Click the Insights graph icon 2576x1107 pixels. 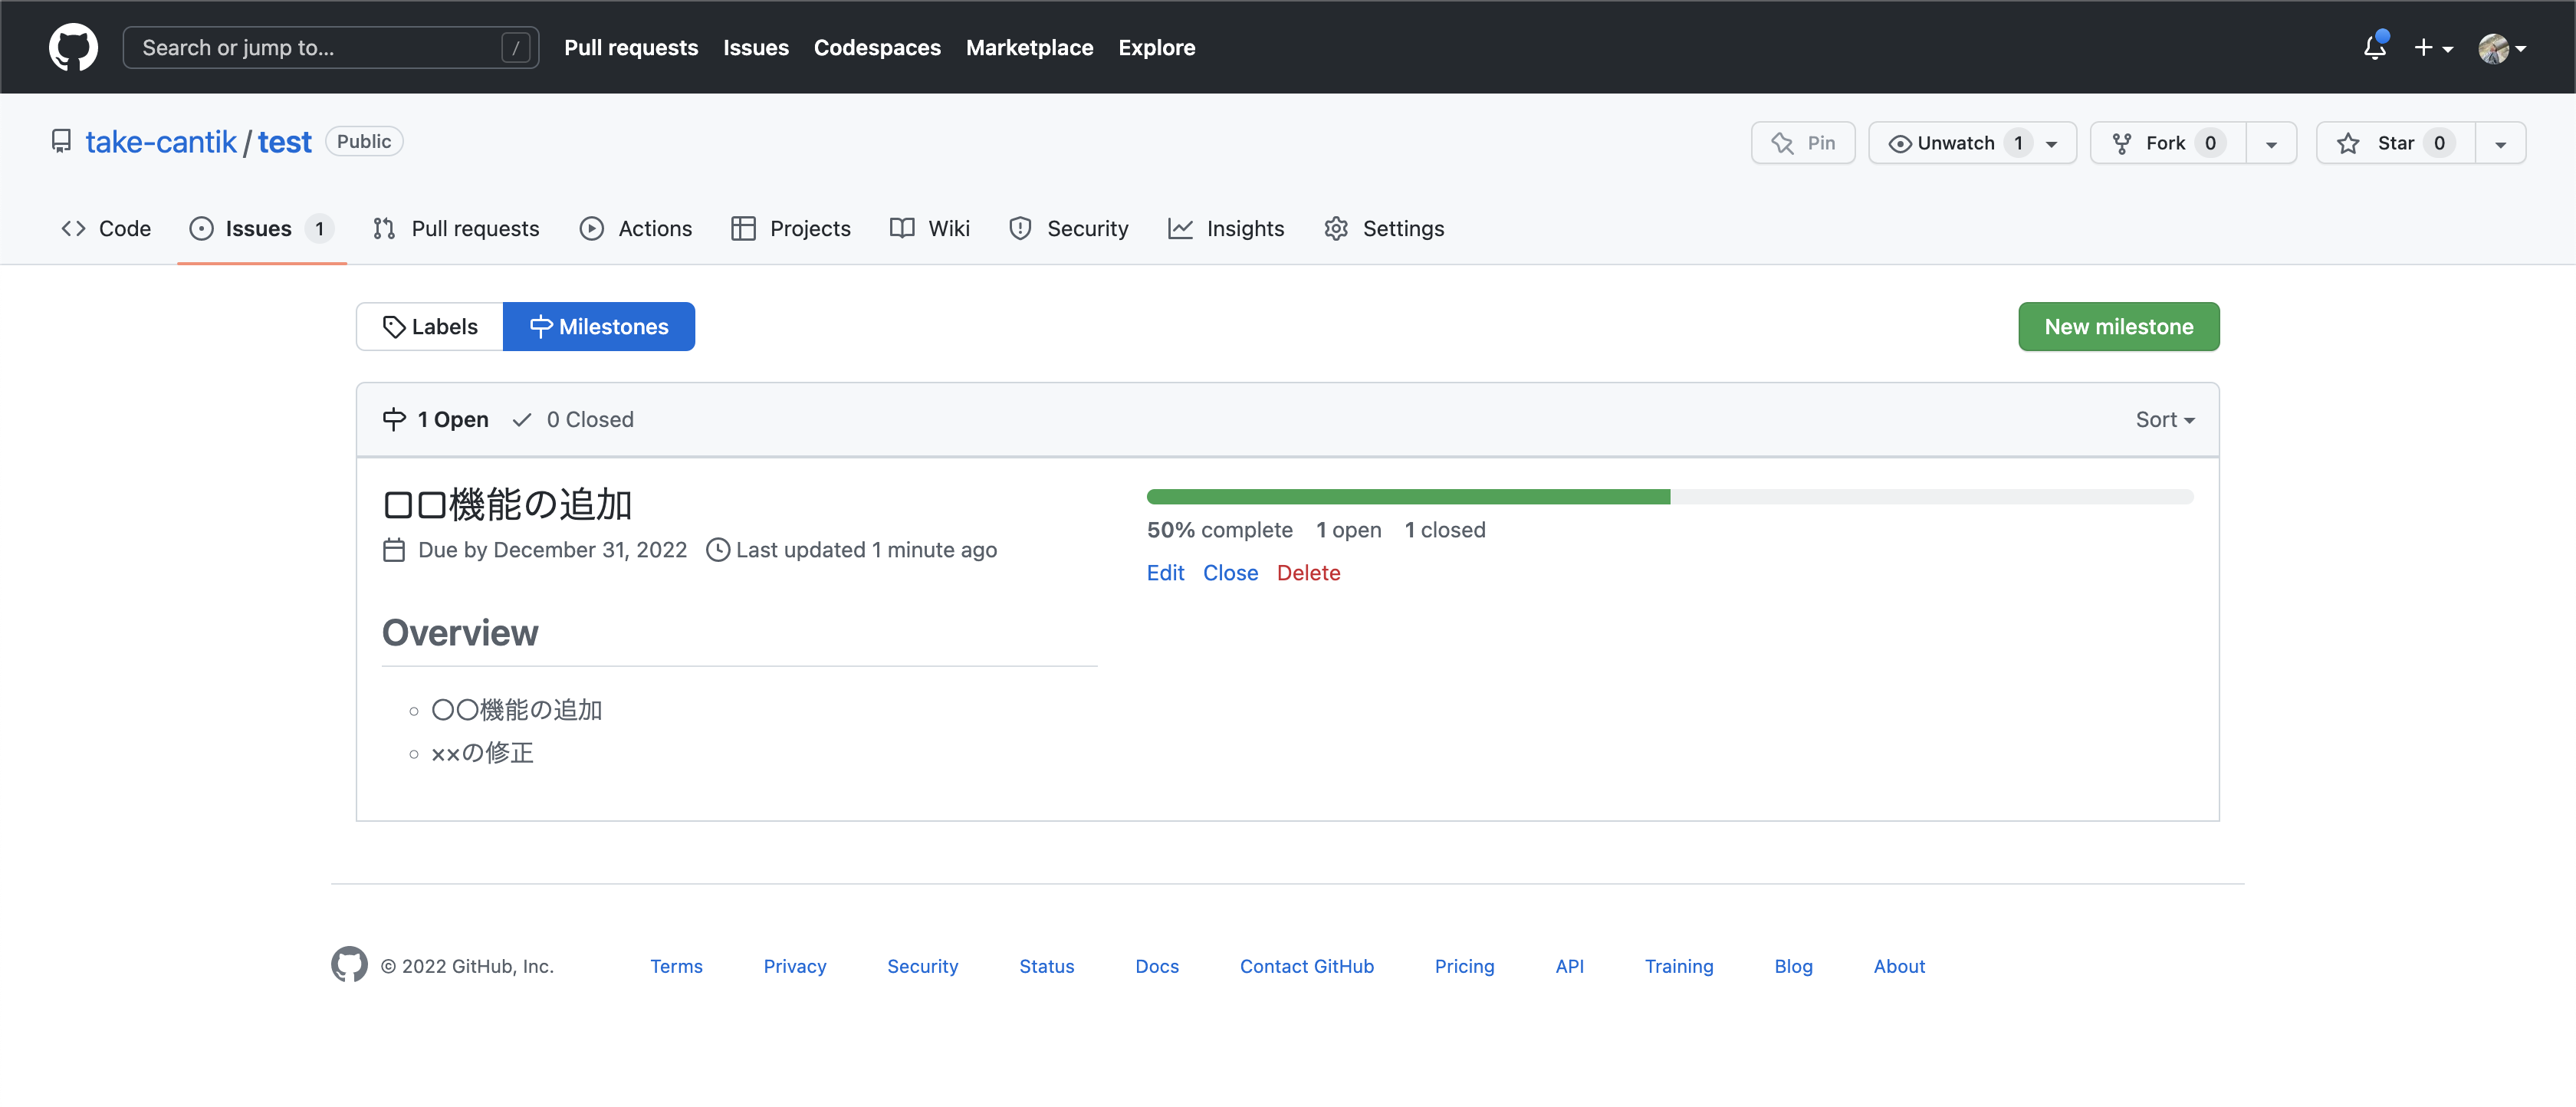(1180, 229)
